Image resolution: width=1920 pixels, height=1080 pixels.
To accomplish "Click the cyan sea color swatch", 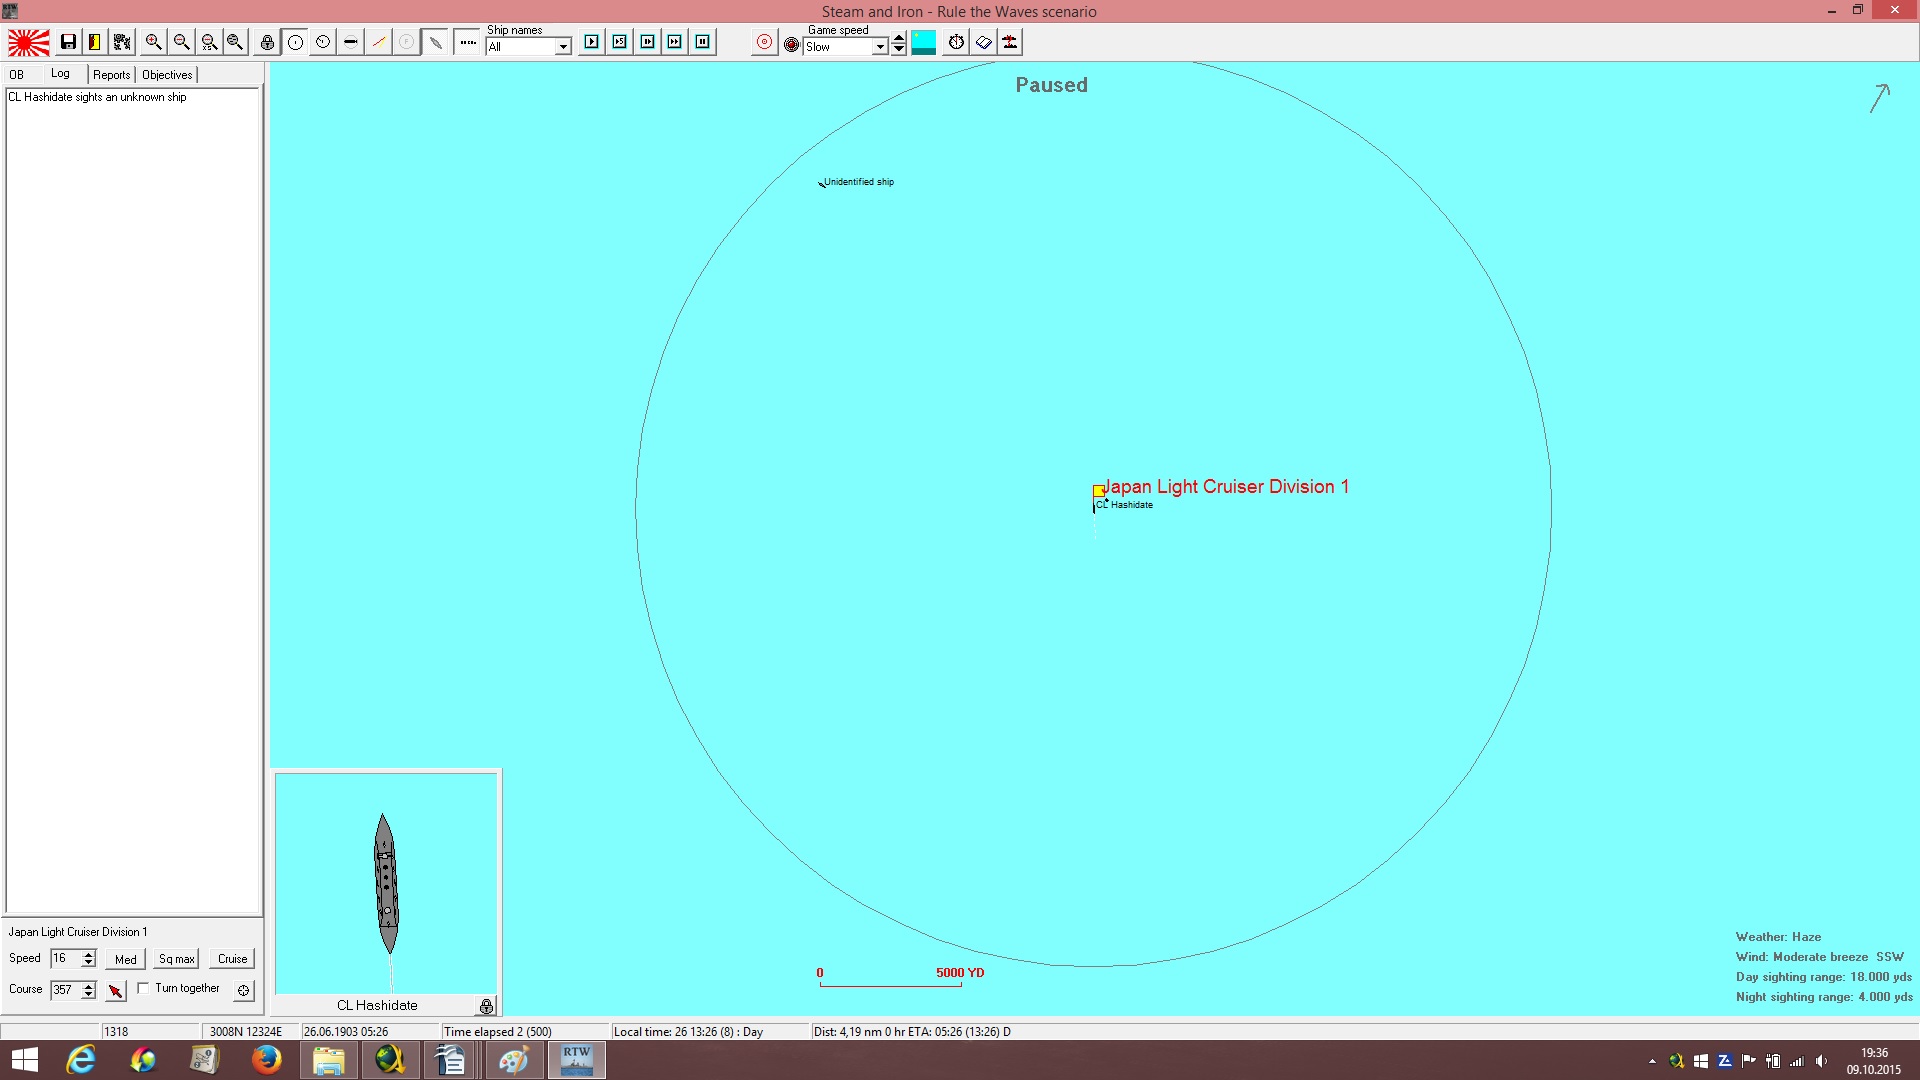I will click(924, 42).
